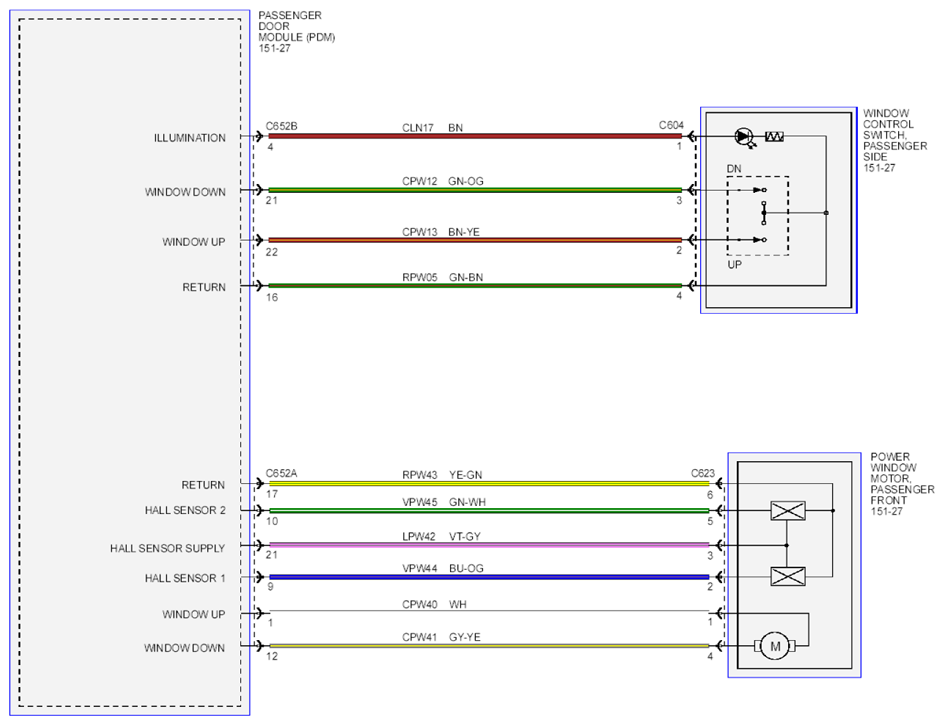The image size is (944, 725).
Task: Click pin 10 under the VPW45 wire
Action: coord(272,521)
